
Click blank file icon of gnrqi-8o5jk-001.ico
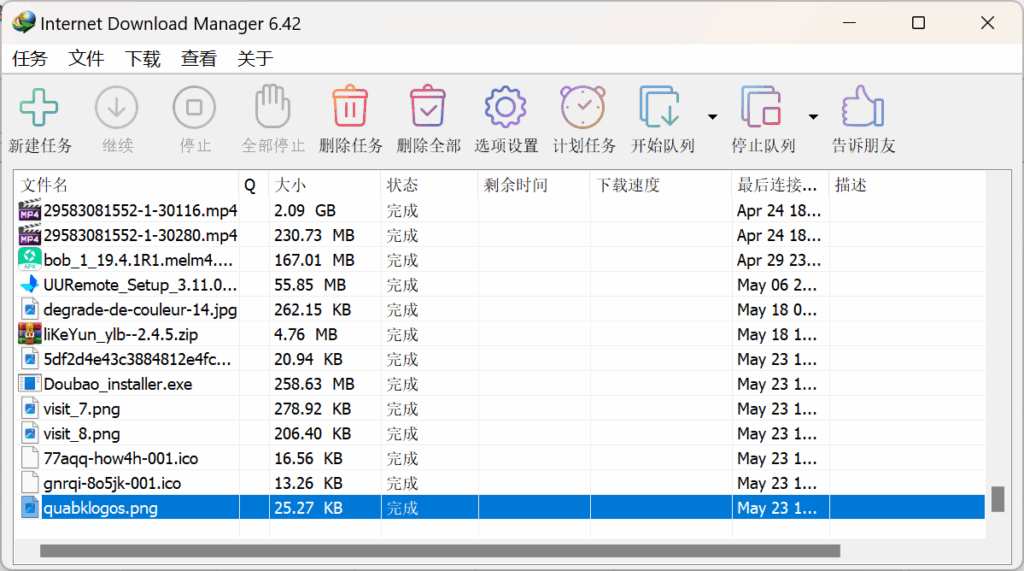click(29, 483)
